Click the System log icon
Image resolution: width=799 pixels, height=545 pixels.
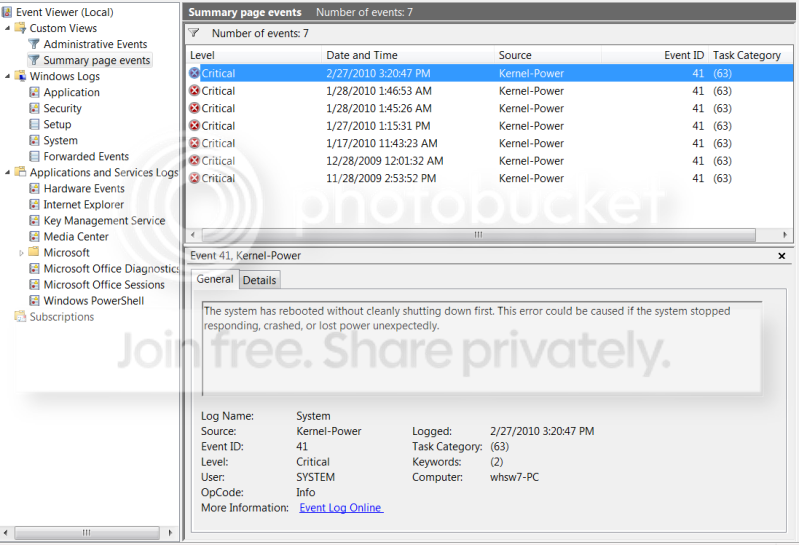click(34, 140)
